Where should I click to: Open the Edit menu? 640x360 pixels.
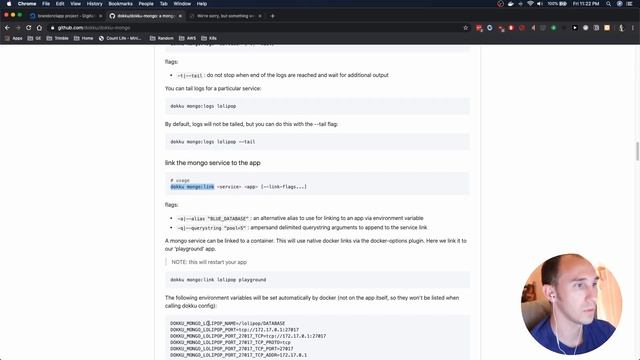pos(60,4)
